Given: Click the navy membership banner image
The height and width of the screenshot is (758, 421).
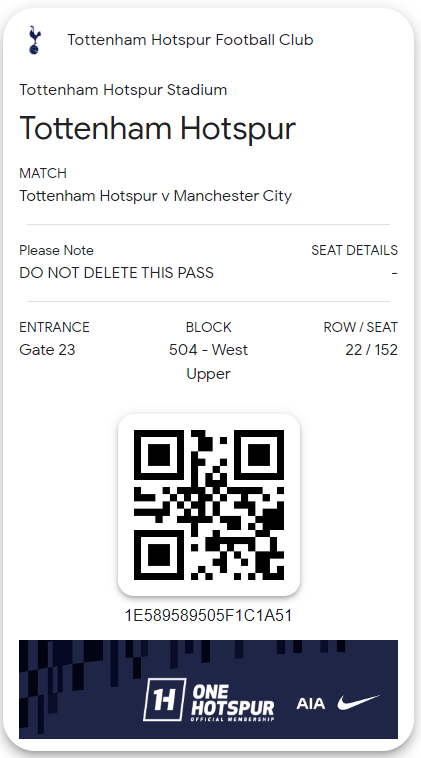Looking at the screenshot, I should 208,689.
